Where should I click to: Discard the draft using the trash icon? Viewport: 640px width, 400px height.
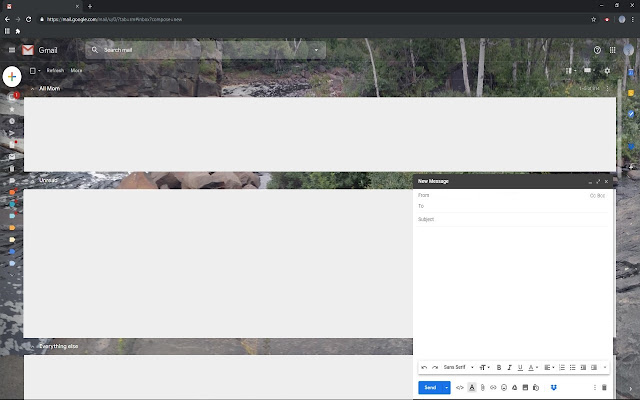tap(604, 388)
